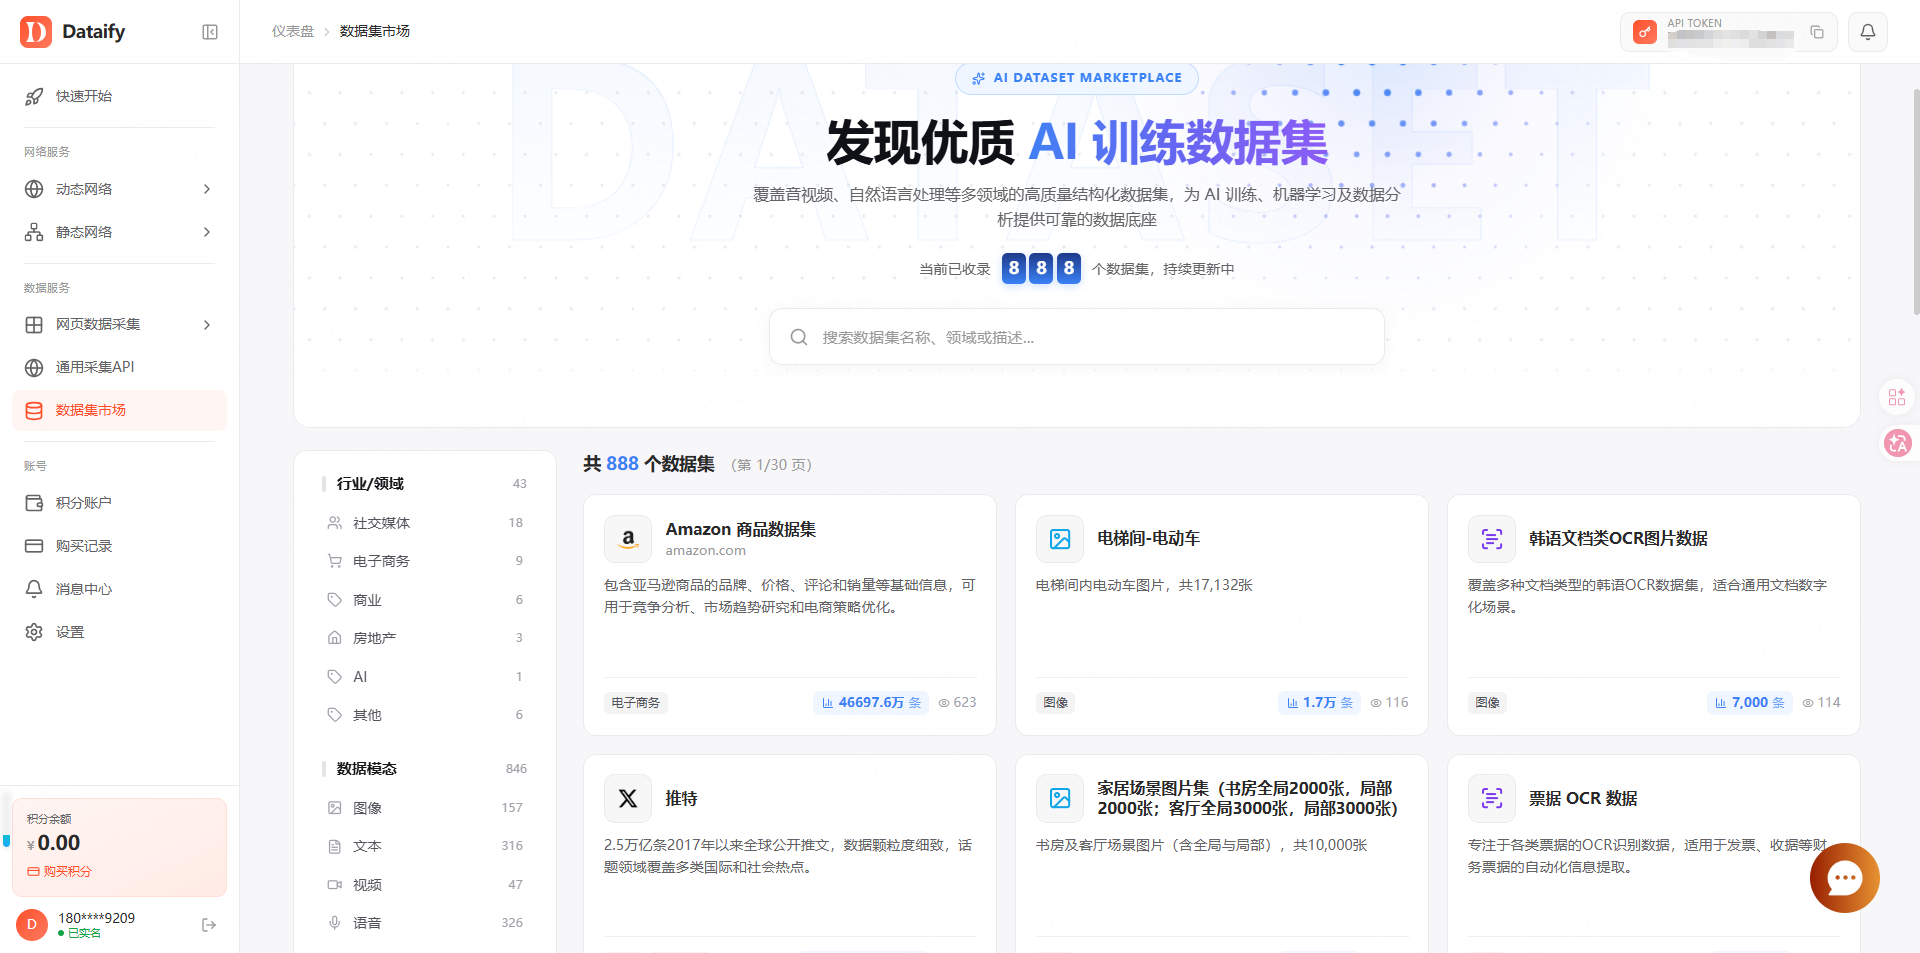
Task: Click the red API token key icon
Action: [1645, 32]
